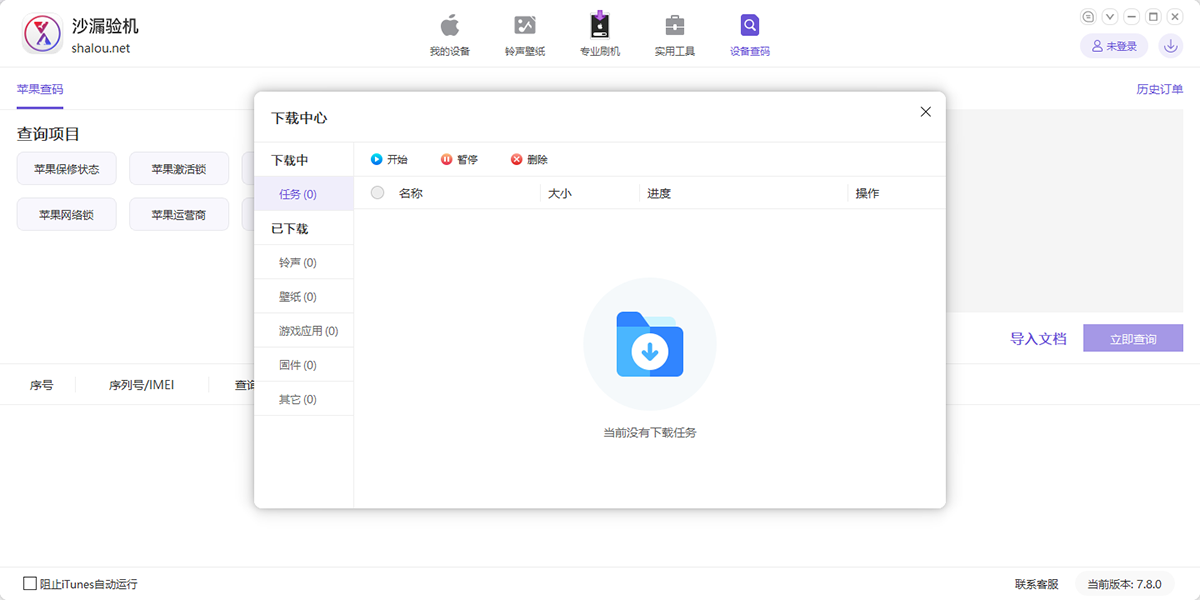Choose the 苹果网络锁 query option
The height and width of the screenshot is (600, 1200).
click(66, 214)
